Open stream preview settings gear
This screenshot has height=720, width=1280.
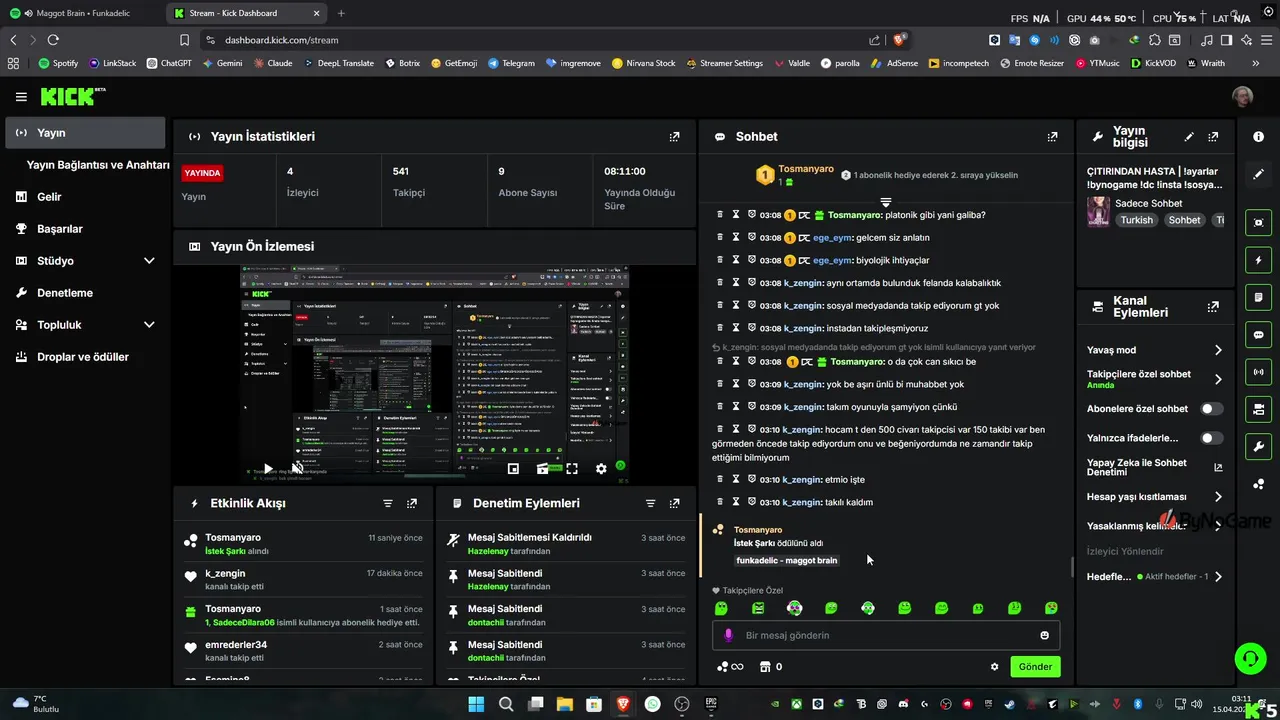tap(601, 468)
